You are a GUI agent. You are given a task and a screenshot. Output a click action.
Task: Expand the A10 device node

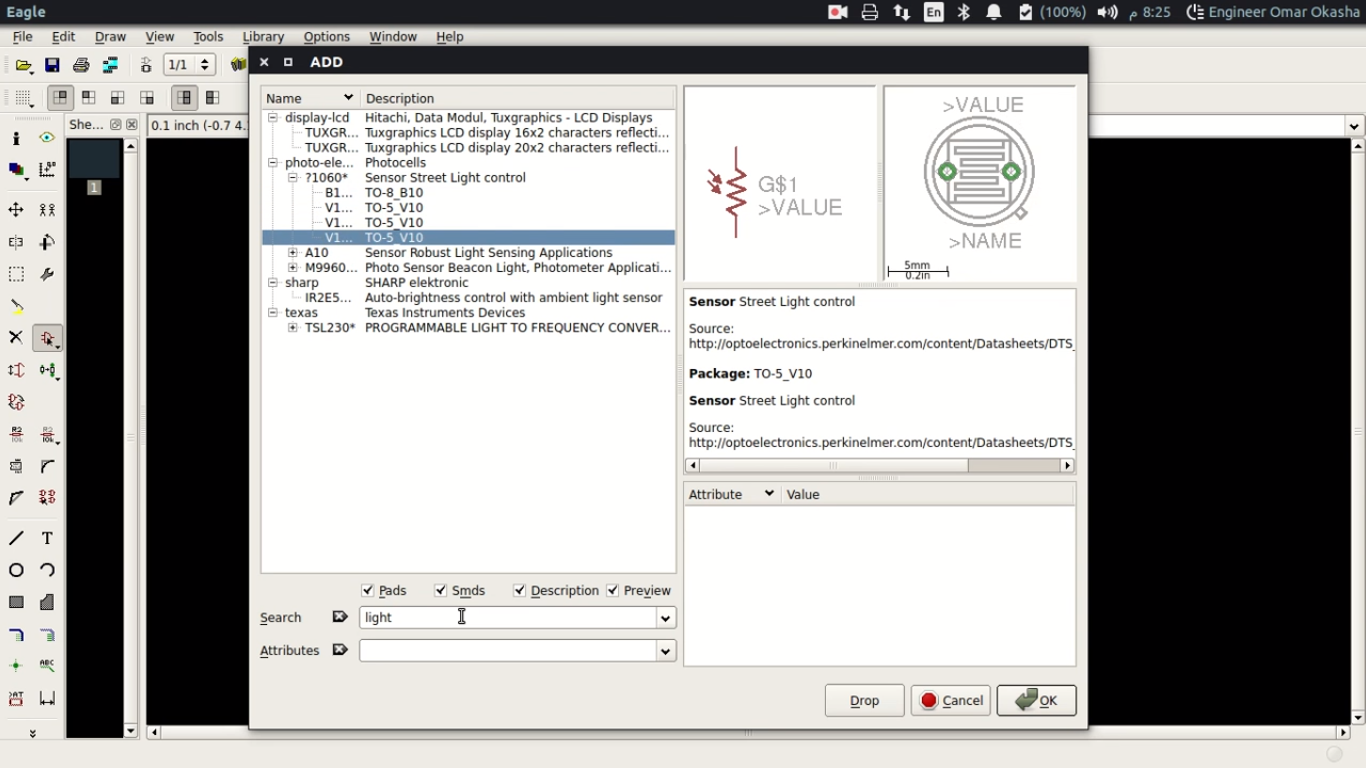coord(292,252)
